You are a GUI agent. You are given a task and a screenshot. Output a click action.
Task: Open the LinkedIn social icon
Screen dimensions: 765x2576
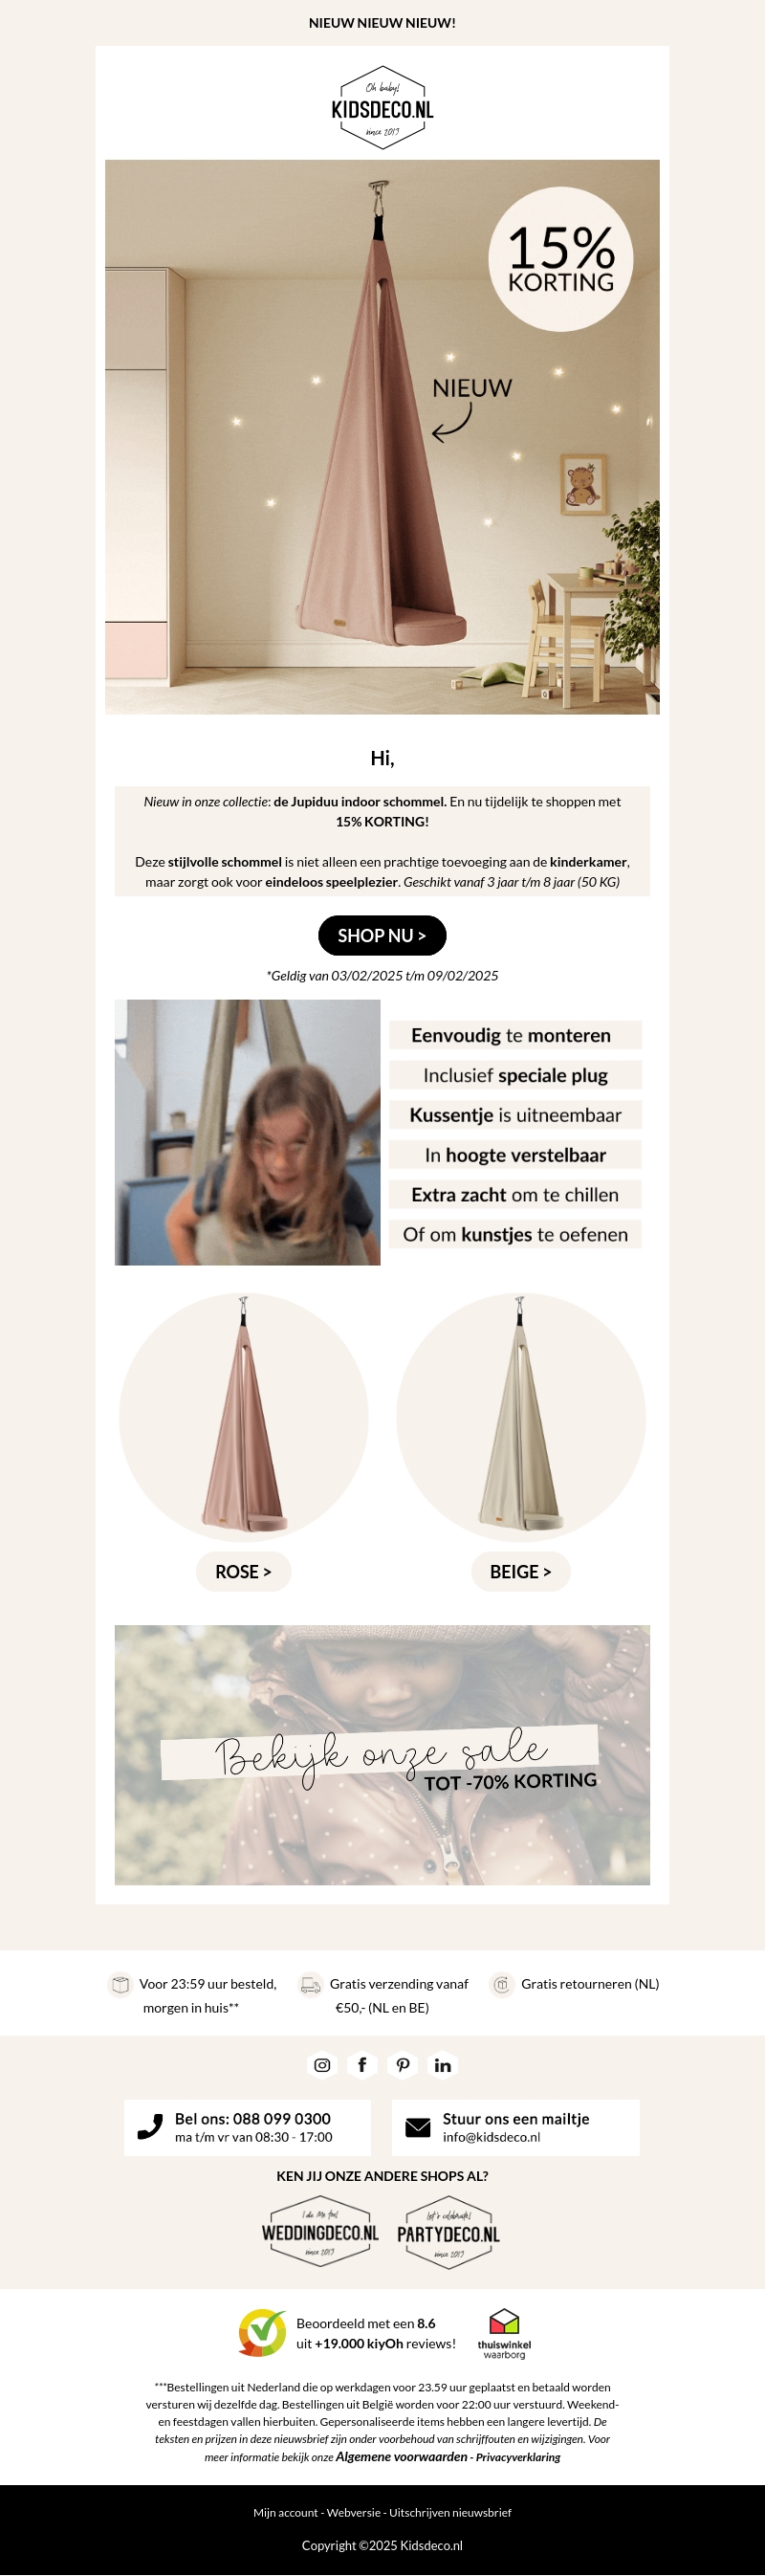coord(443,2065)
